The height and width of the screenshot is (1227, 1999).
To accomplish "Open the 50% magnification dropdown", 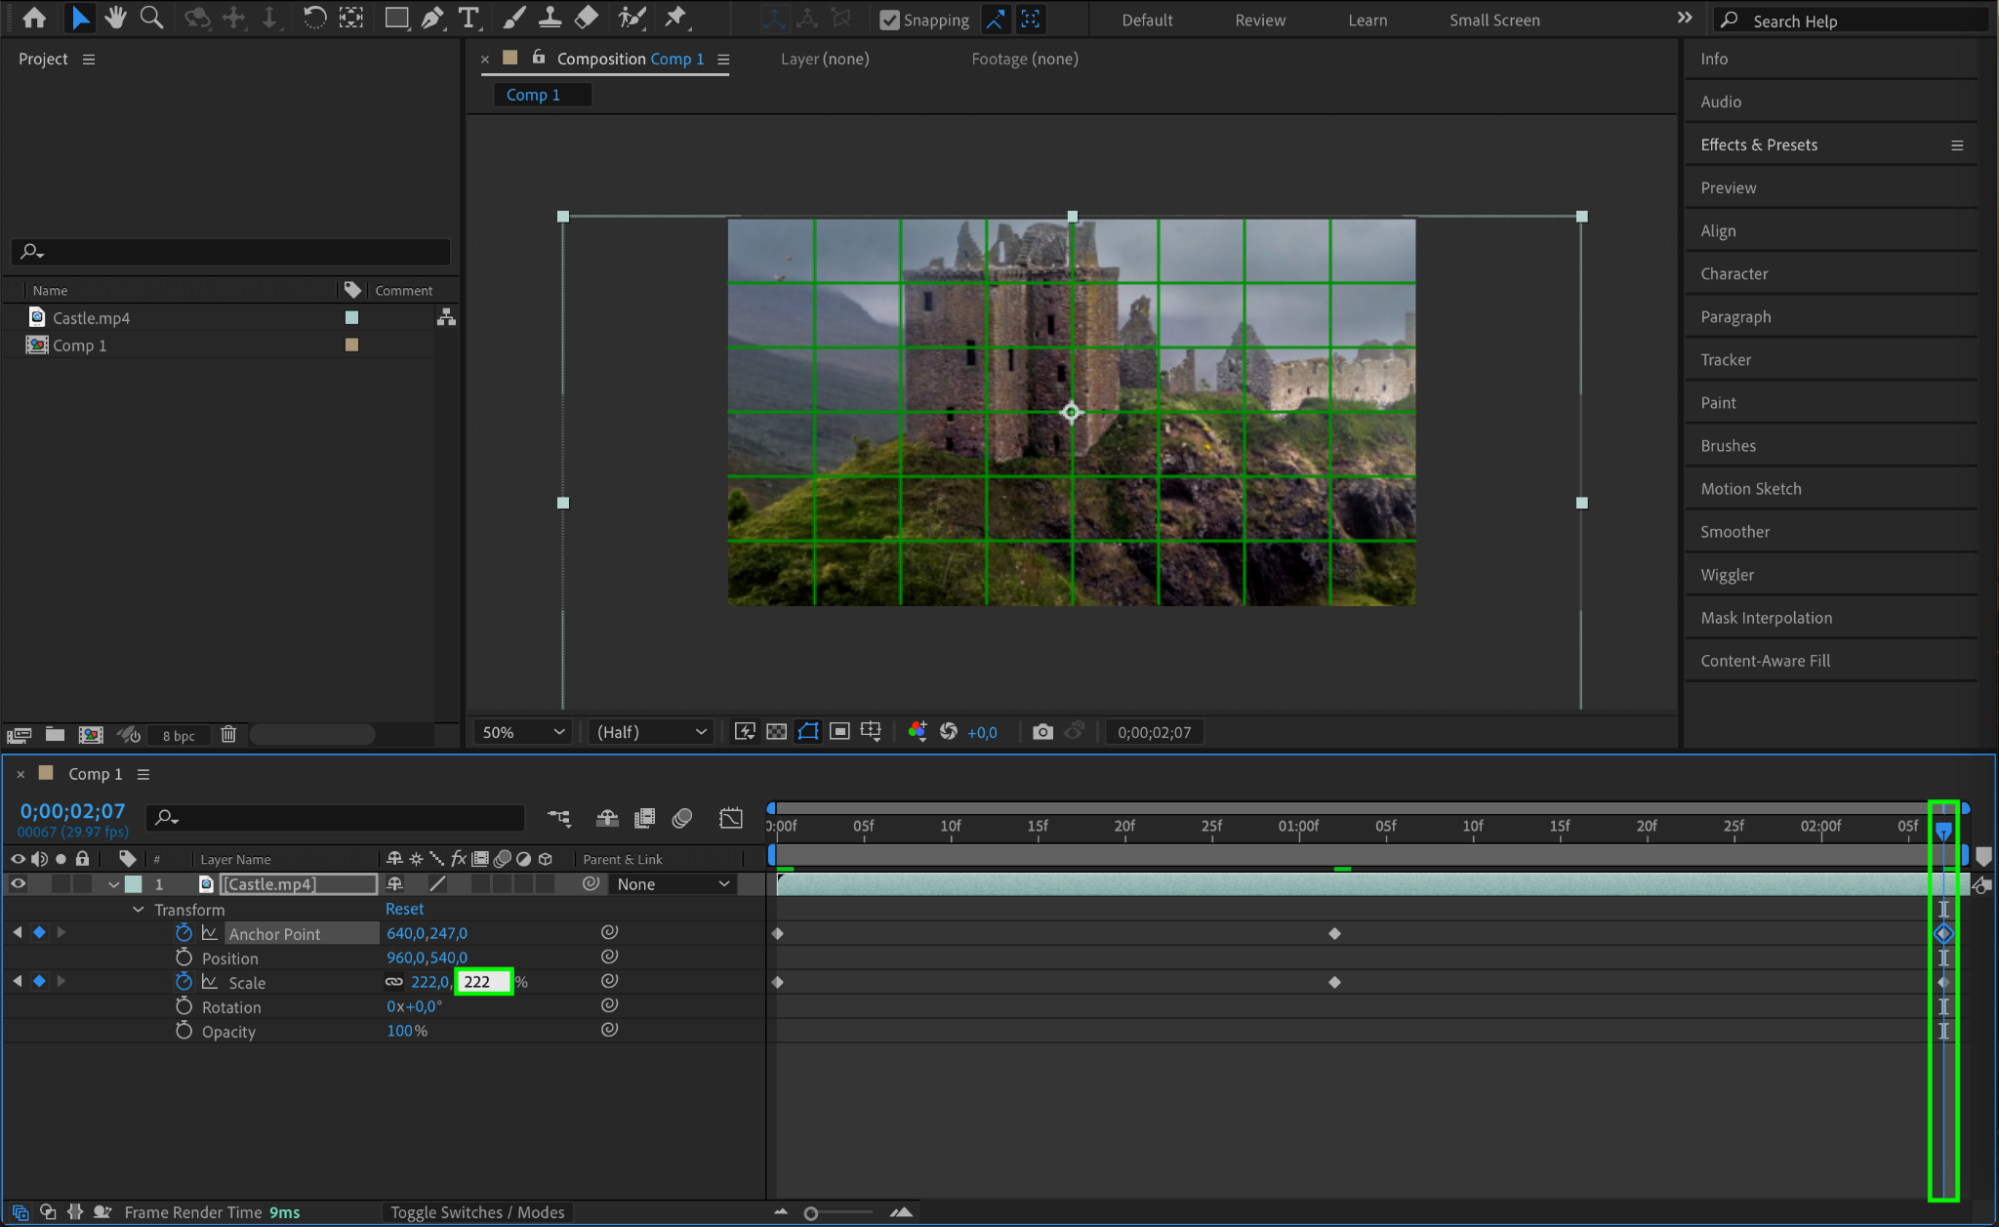I will [523, 732].
